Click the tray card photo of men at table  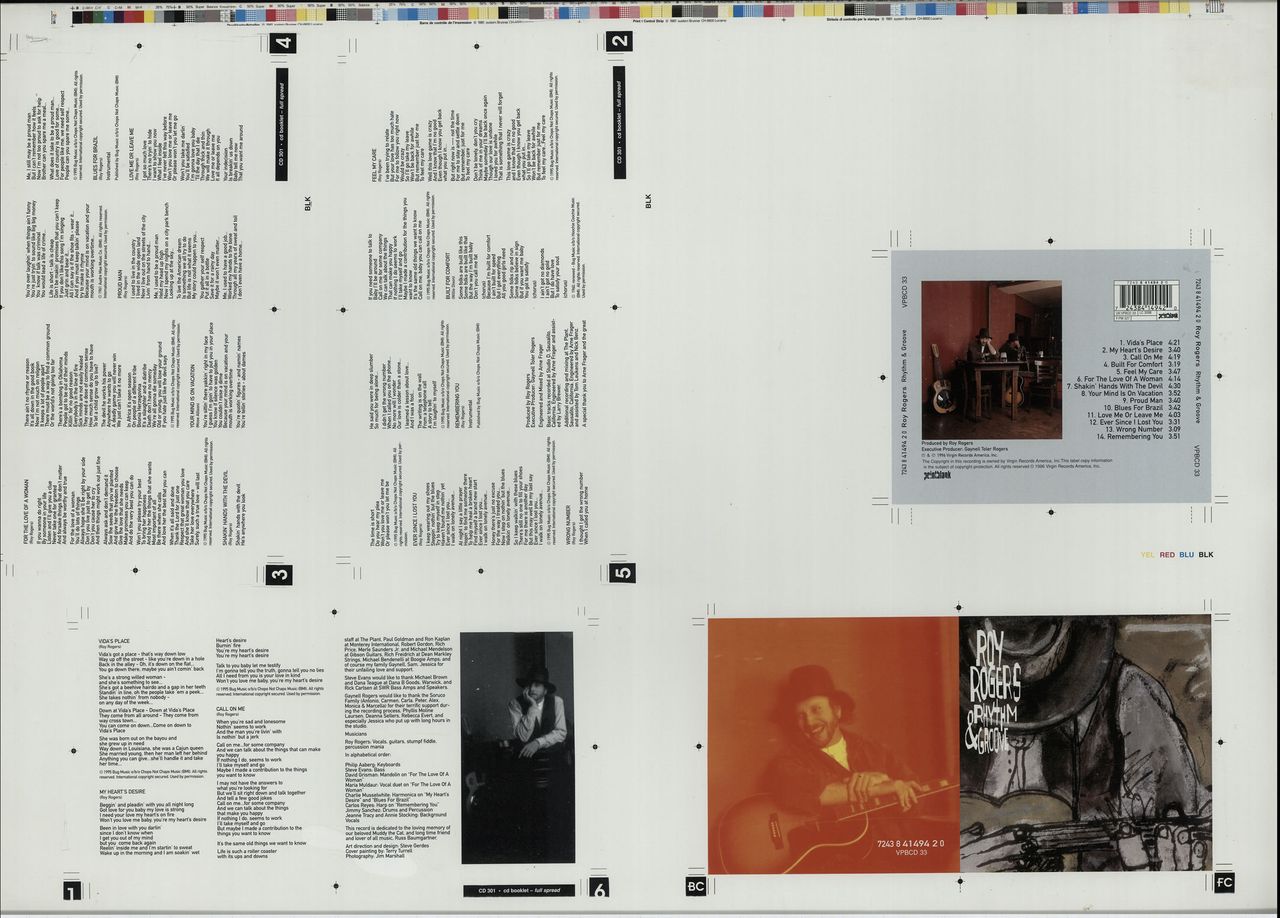pos(991,360)
